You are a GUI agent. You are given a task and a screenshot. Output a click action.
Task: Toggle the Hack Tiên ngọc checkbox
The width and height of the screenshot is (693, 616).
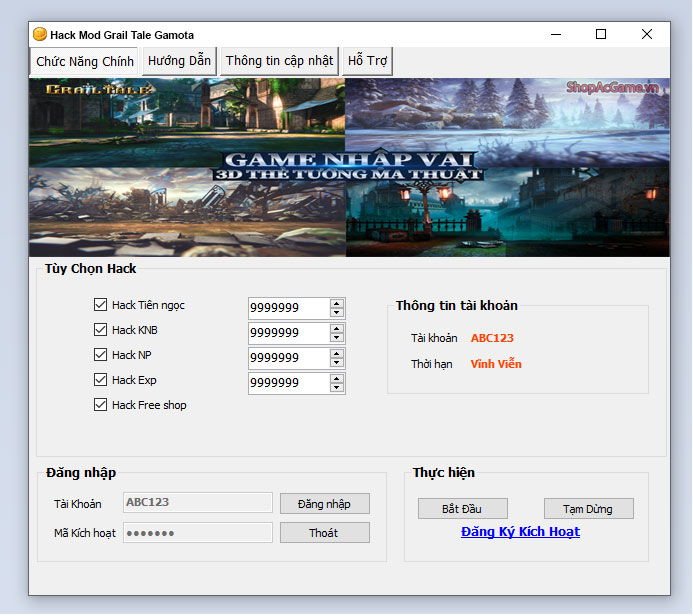coord(100,304)
